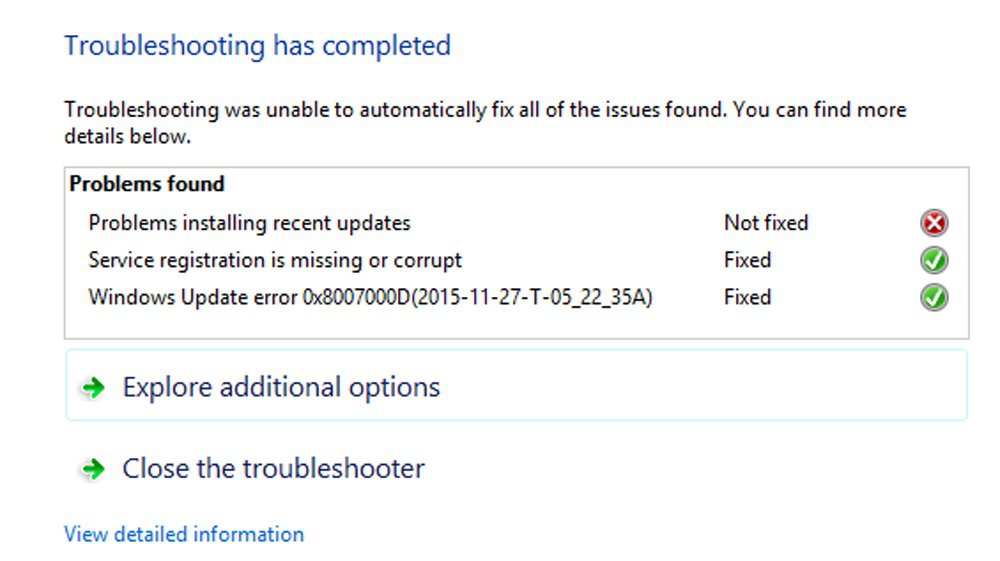This screenshot has width=1000, height=561.
Task: Click the details below text line
Action: point(128,136)
